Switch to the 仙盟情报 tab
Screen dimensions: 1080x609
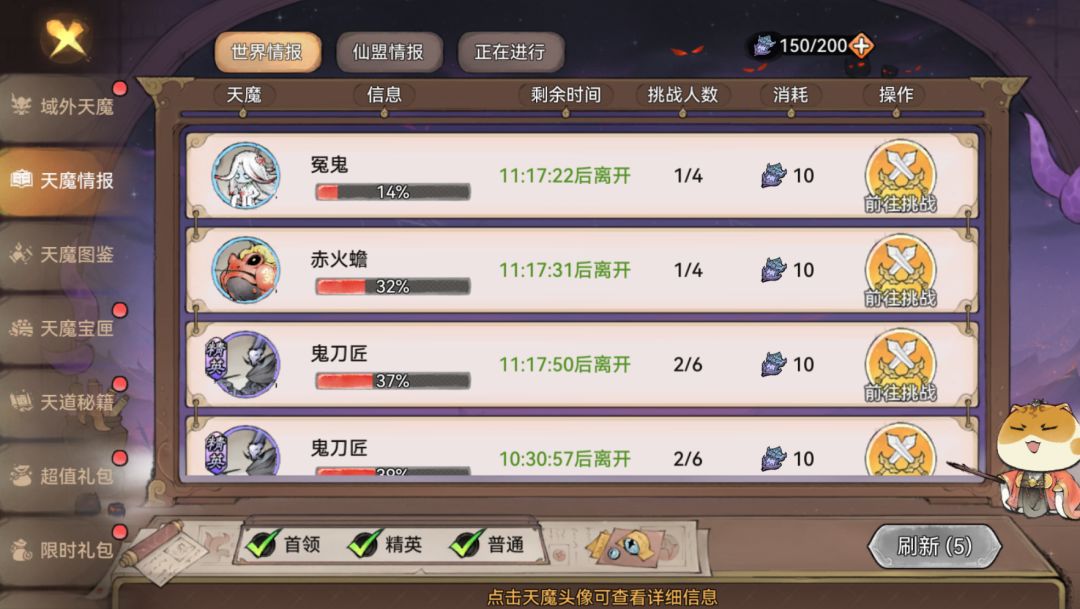click(x=388, y=52)
